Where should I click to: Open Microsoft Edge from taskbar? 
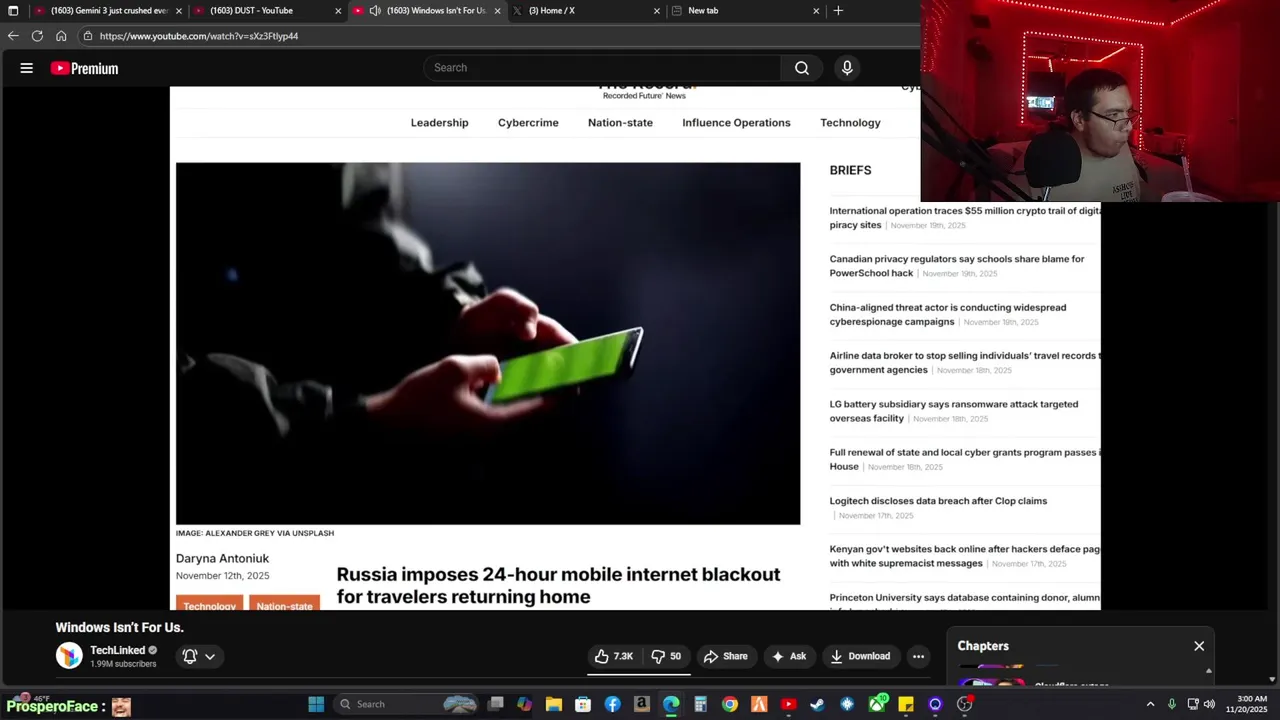pyautogui.click(x=671, y=704)
